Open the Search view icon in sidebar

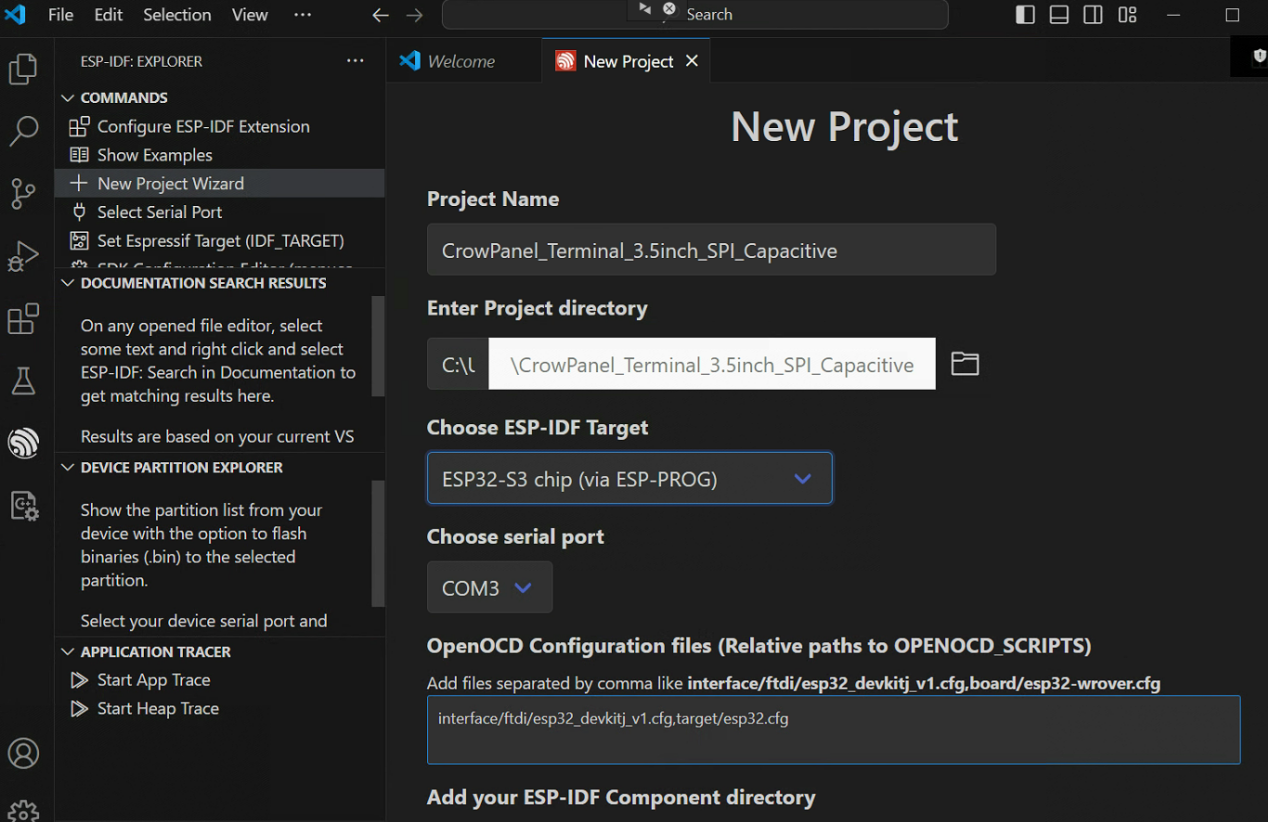click(23, 131)
